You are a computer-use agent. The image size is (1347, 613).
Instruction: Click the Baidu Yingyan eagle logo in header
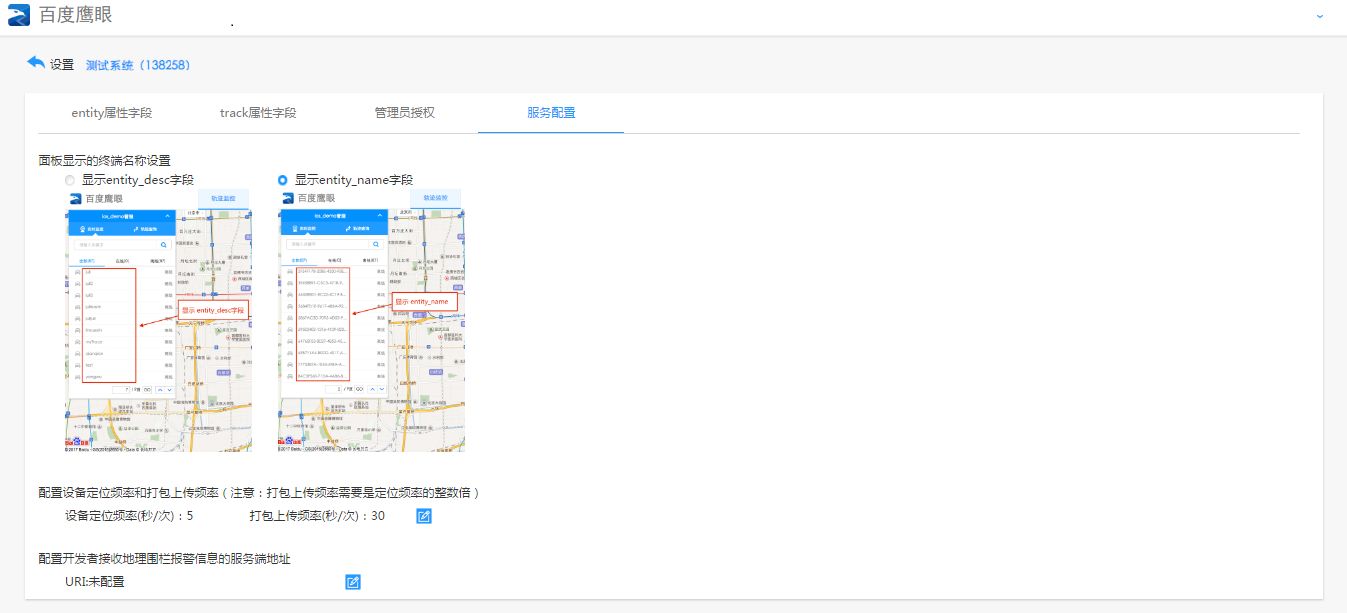[19, 15]
